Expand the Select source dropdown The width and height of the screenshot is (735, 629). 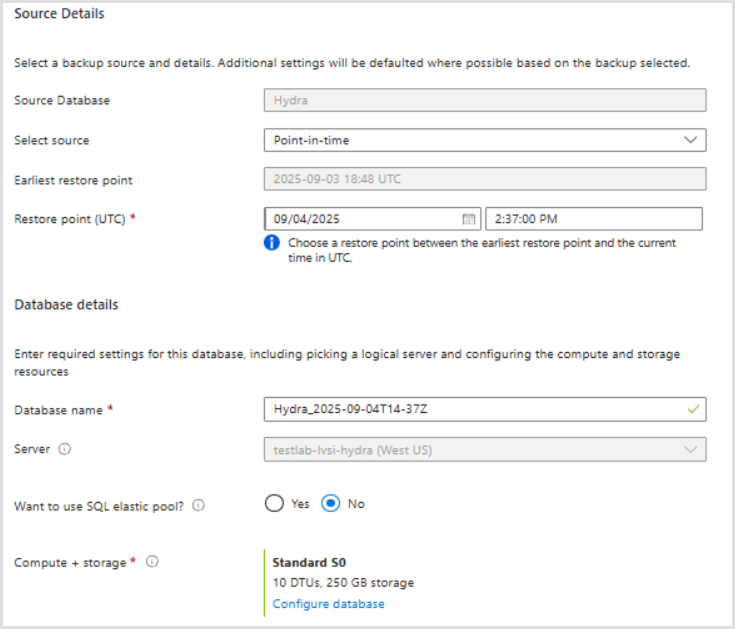point(484,140)
